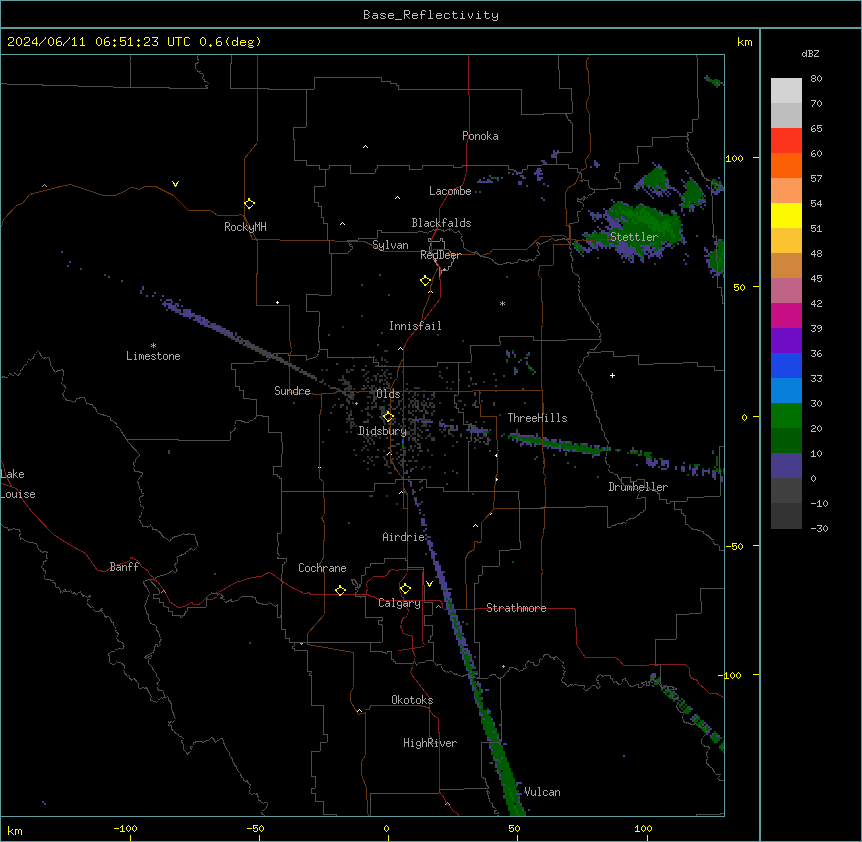Select the Ponoka city label

click(480, 136)
